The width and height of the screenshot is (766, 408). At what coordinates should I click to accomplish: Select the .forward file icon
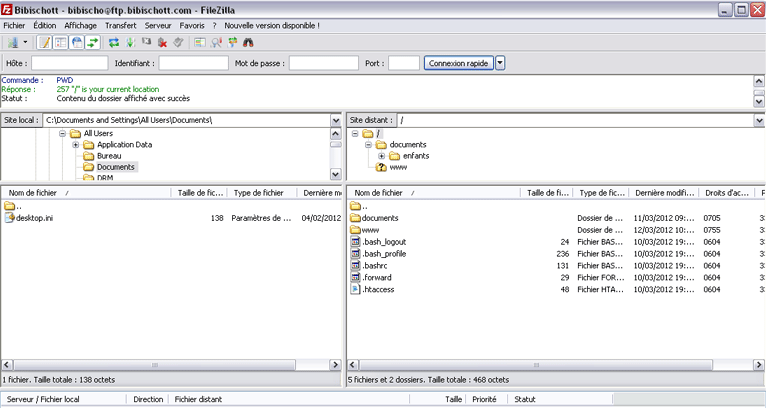tap(355, 278)
